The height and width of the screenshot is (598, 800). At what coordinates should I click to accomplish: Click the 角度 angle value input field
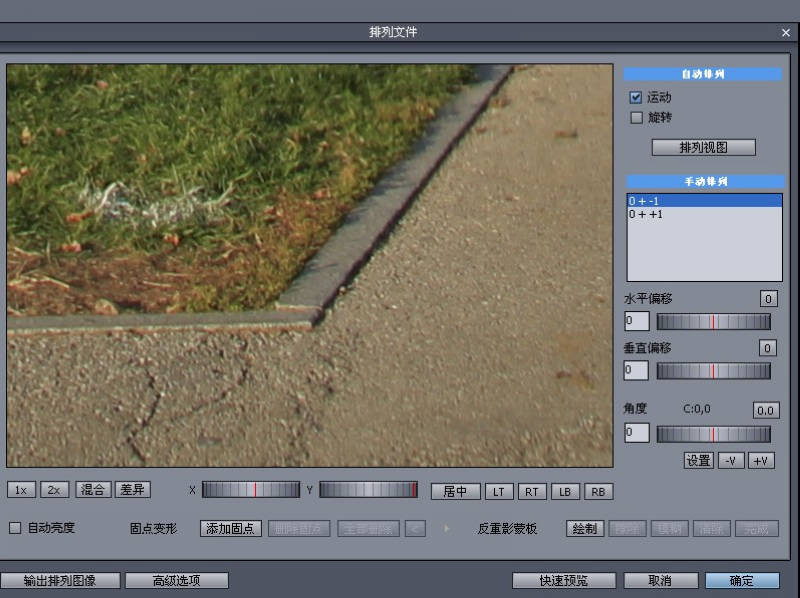[636, 433]
